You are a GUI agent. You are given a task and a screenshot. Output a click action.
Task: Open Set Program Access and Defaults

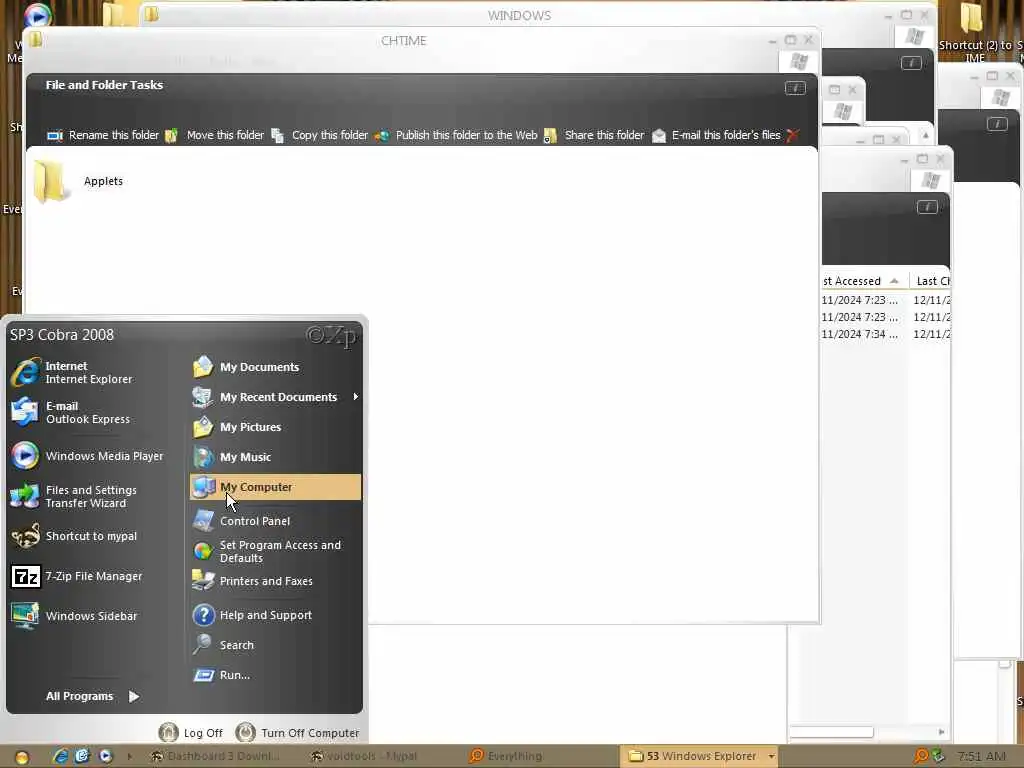click(x=275, y=551)
